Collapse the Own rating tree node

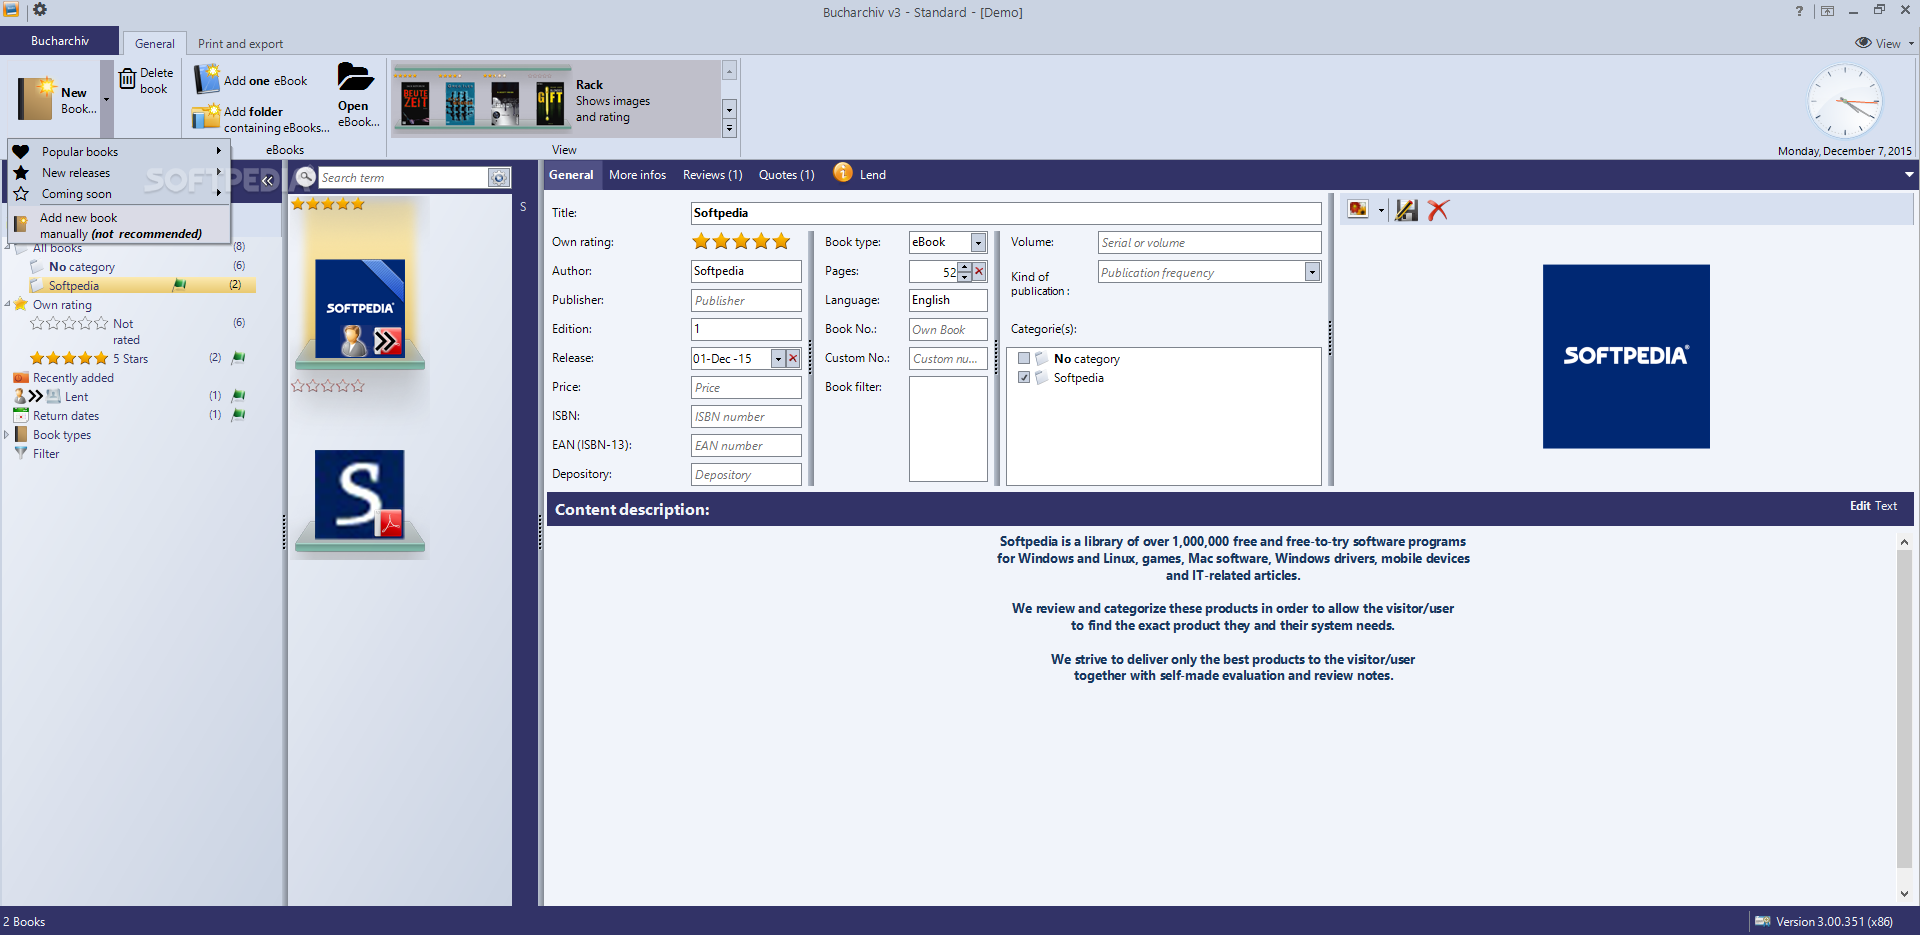tap(7, 304)
